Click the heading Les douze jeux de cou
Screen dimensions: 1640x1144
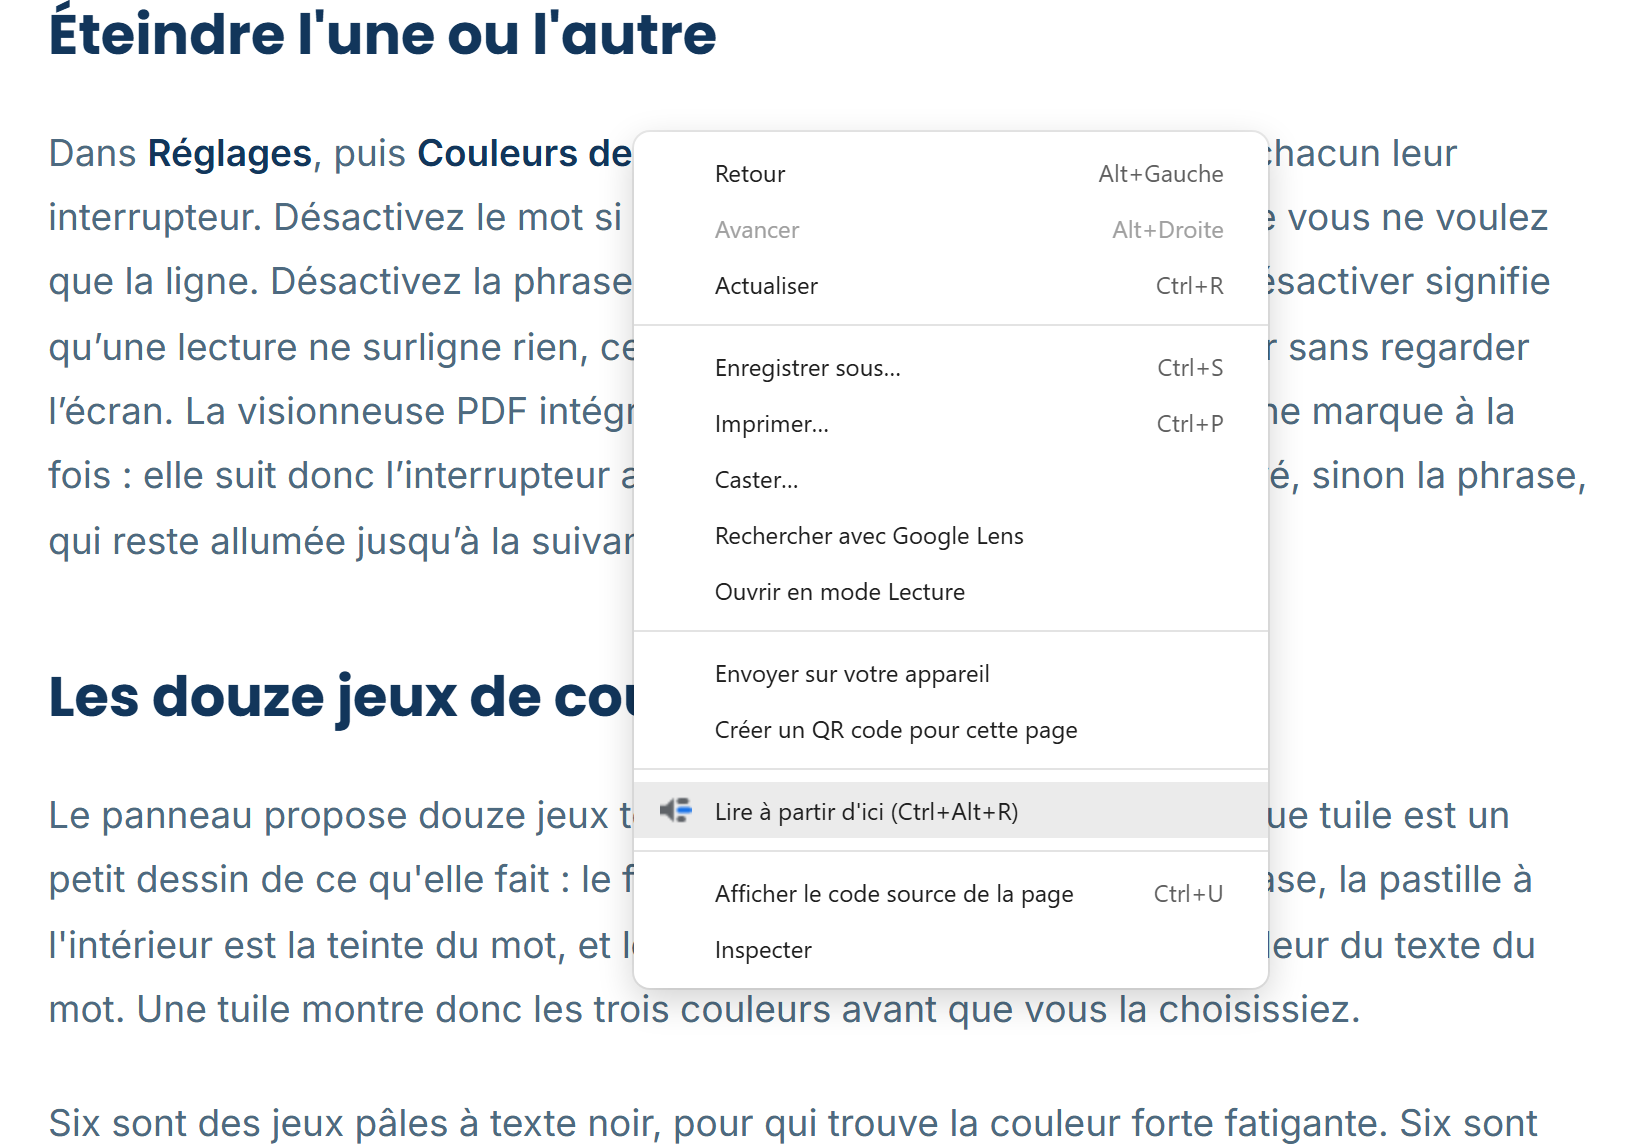tap(341, 697)
